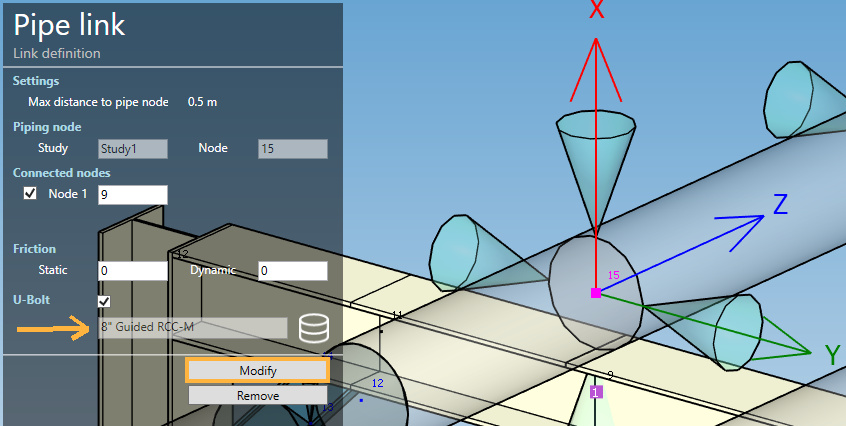Click the blue Z axis arrowhead
This screenshot has height=426, width=846.
[753, 219]
